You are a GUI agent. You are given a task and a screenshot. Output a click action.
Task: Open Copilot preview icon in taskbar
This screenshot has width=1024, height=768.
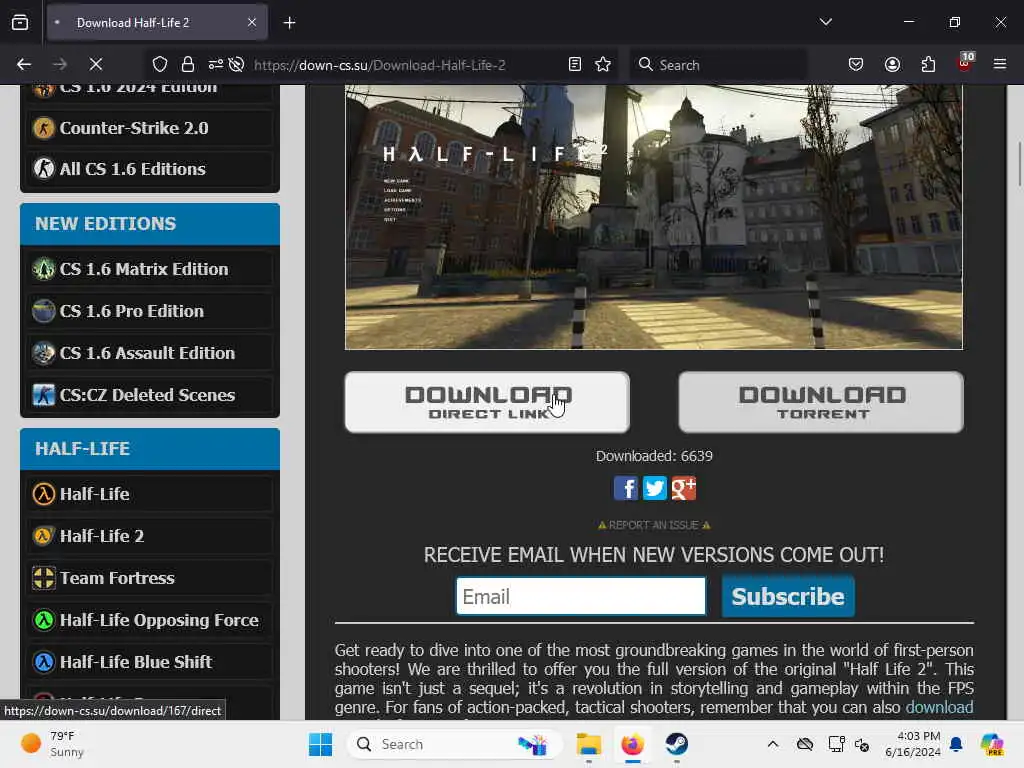point(992,744)
